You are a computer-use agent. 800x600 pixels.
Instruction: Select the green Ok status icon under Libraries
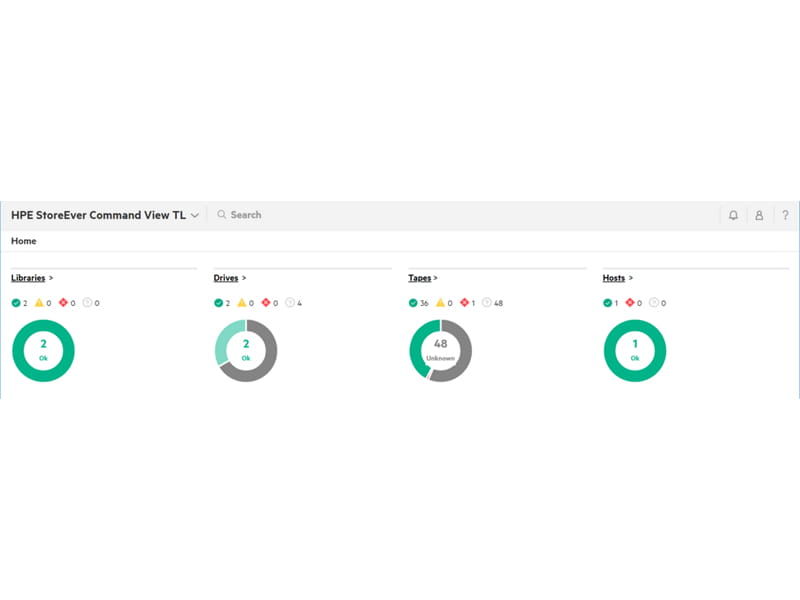coord(14,303)
